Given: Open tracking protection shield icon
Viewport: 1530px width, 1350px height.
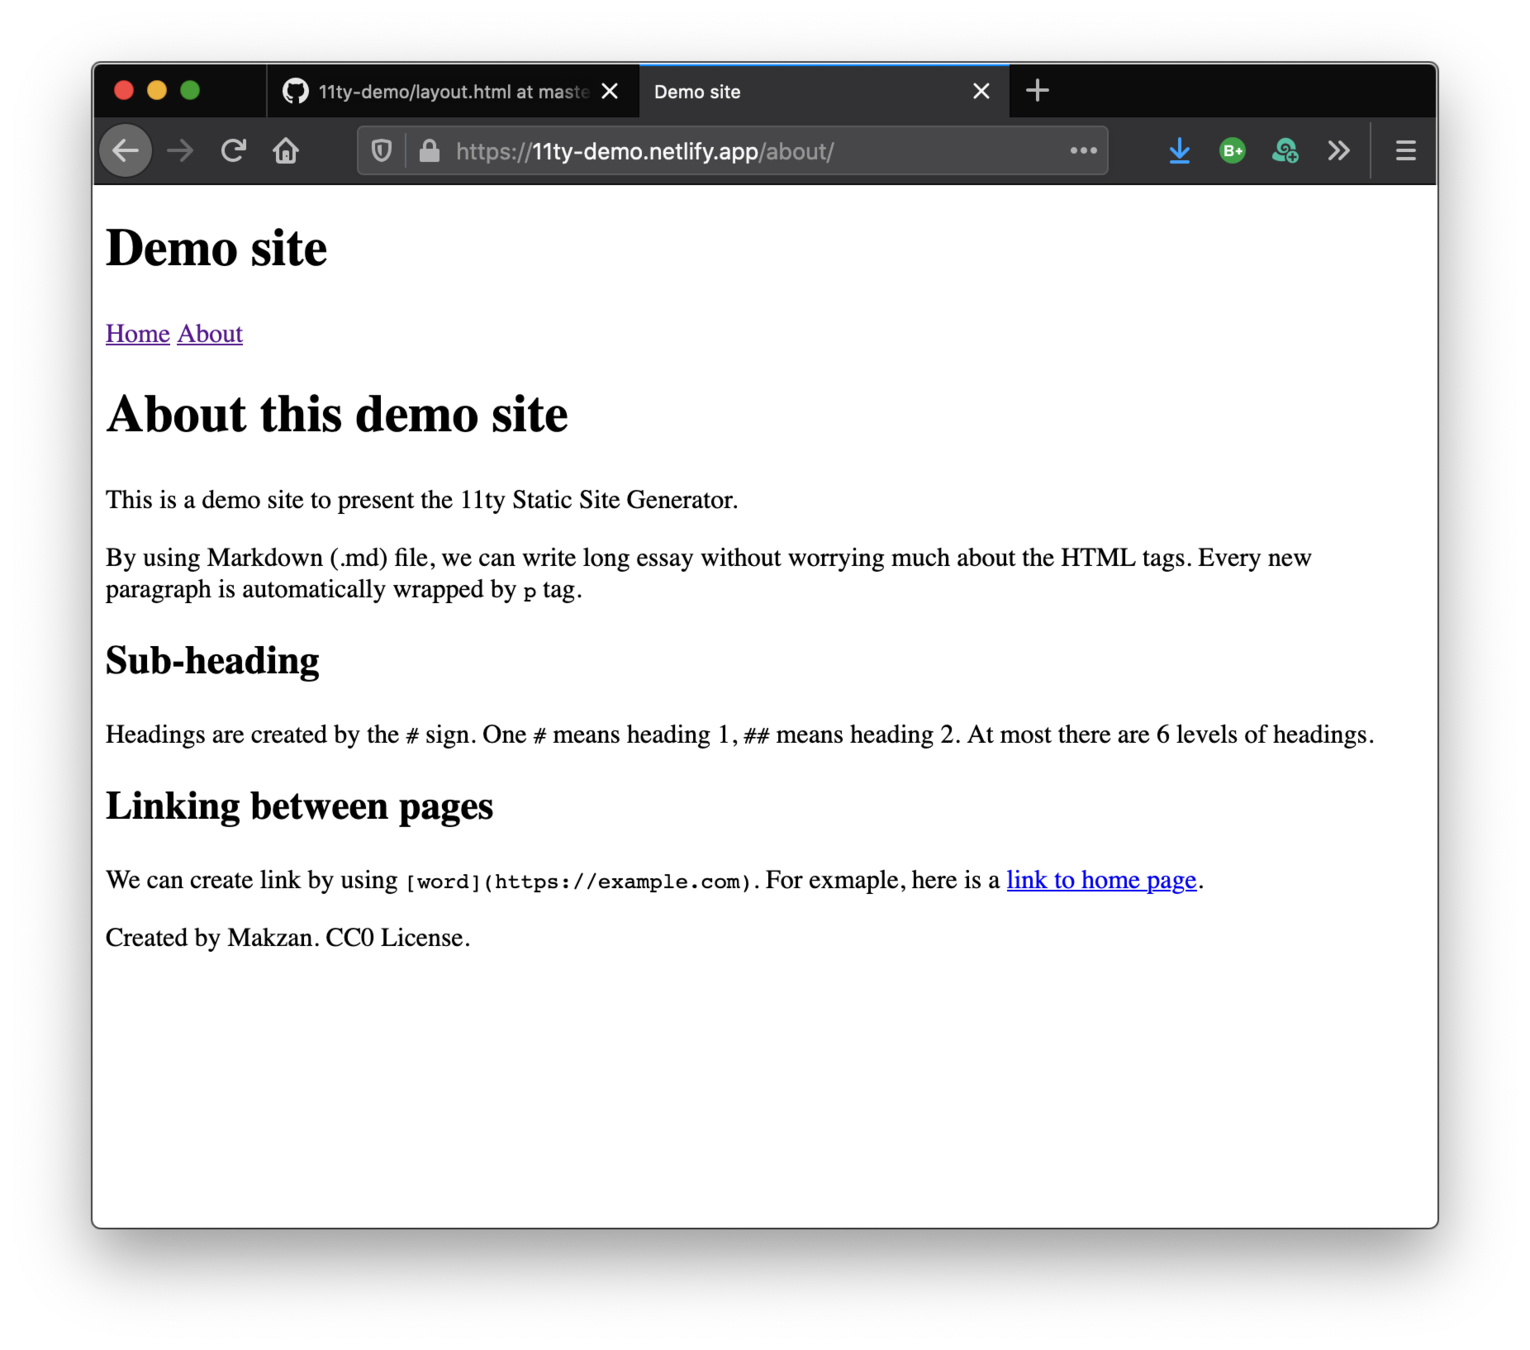Looking at the screenshot, I should pos(381,151).
